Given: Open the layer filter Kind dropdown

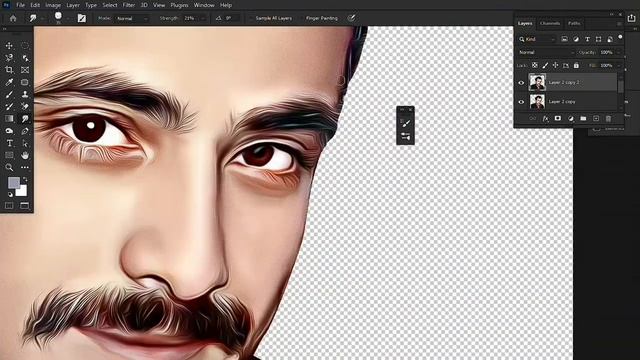Looking at the screenshot, I should (x=537, y=39).
